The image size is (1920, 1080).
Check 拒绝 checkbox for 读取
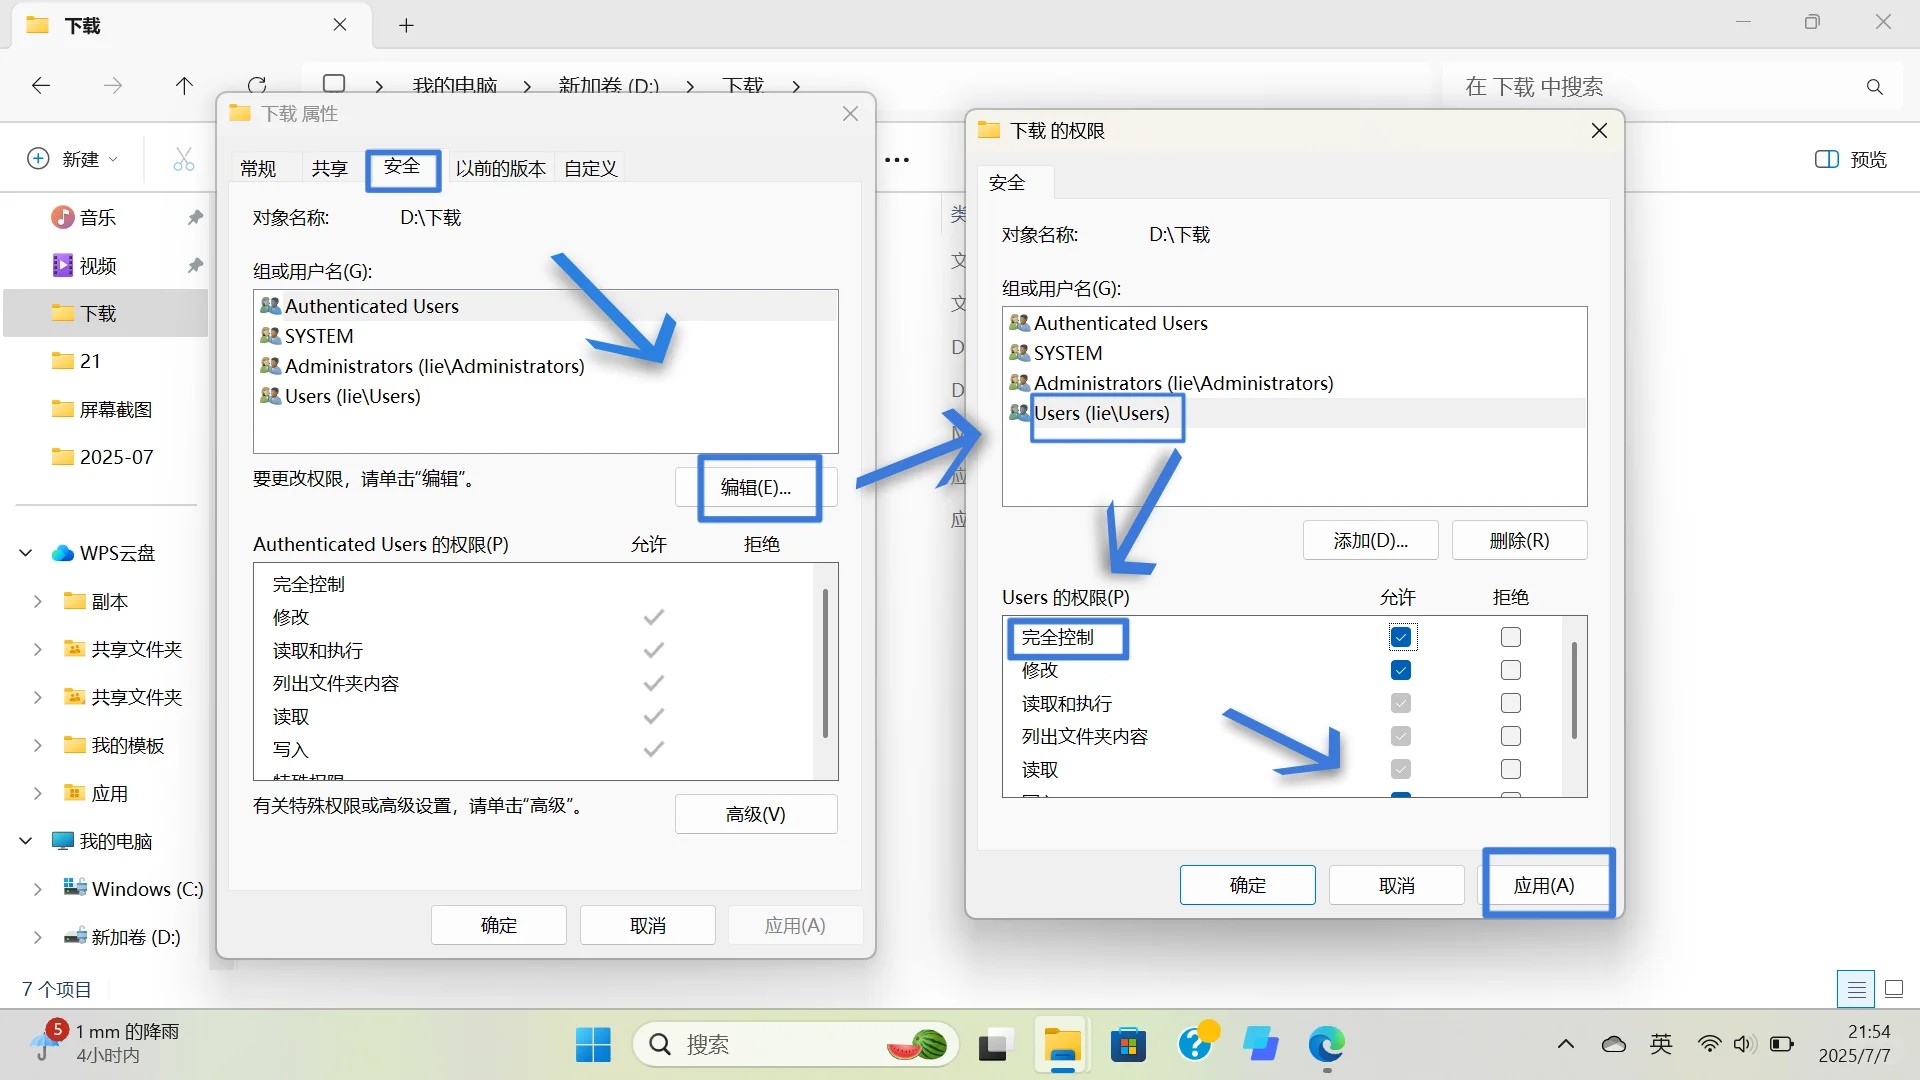pos(1510,769)
